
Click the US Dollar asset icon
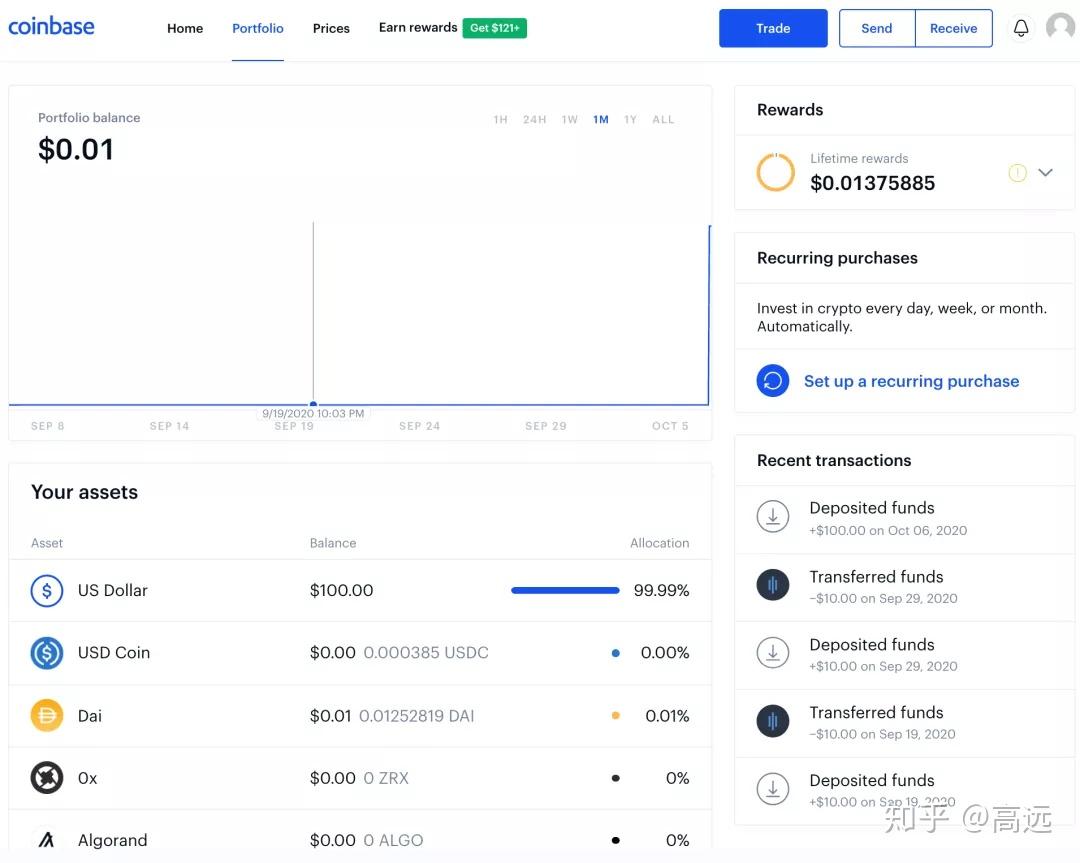47,590
